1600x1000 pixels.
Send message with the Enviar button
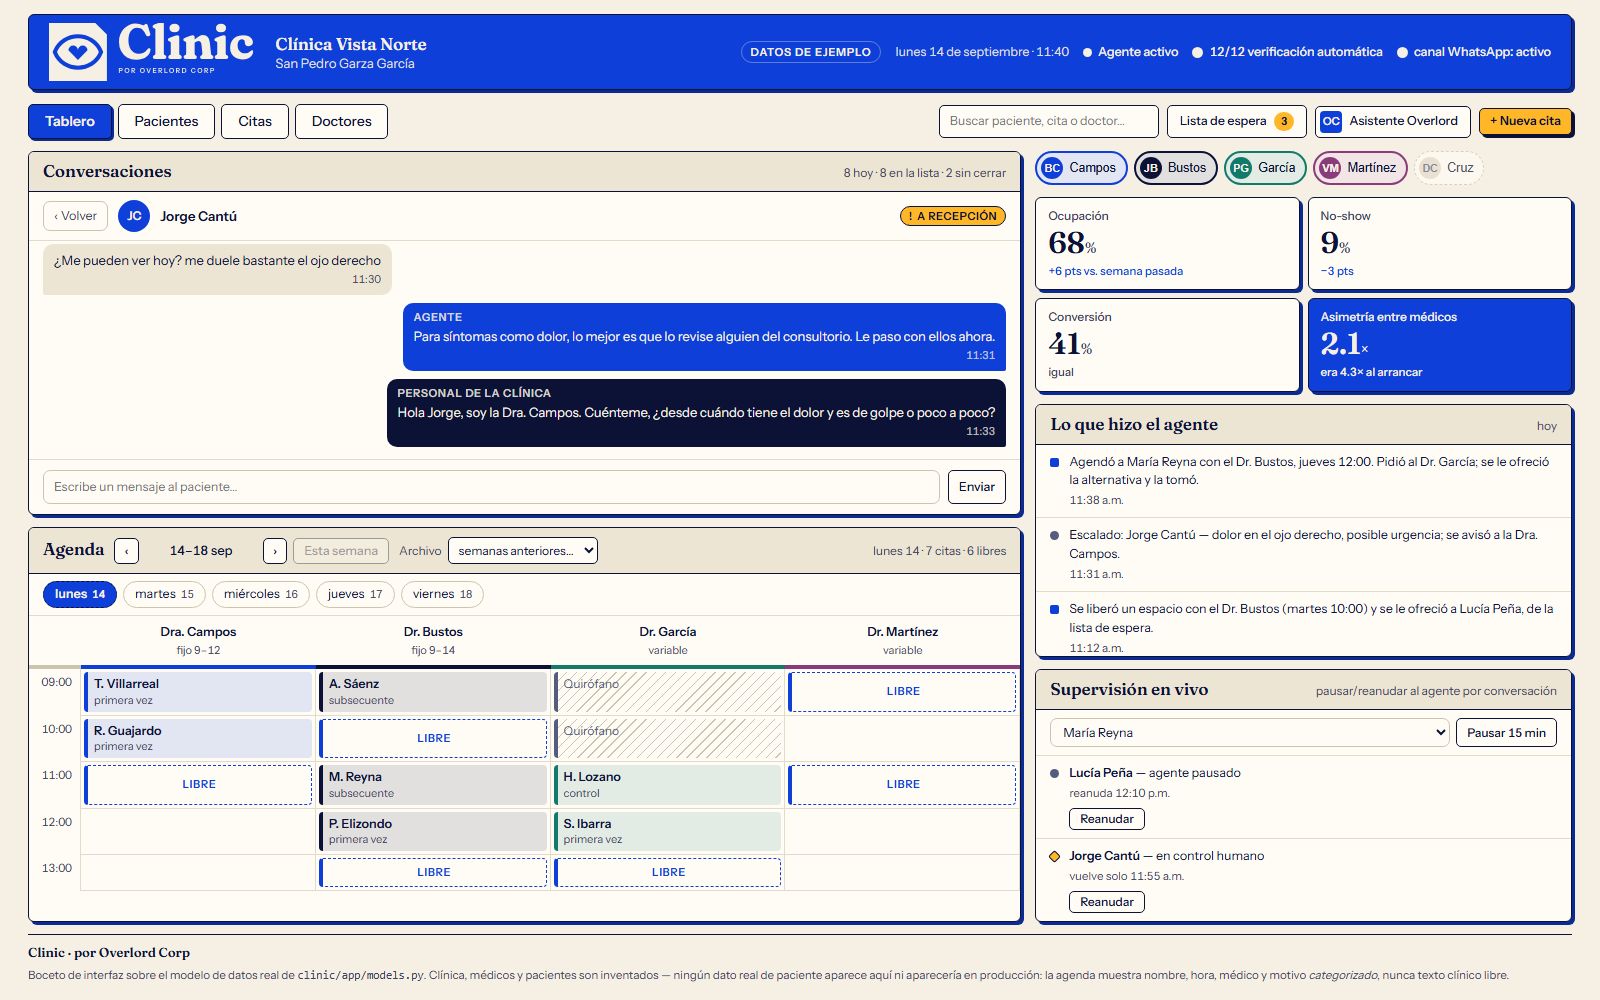(977, 487)
